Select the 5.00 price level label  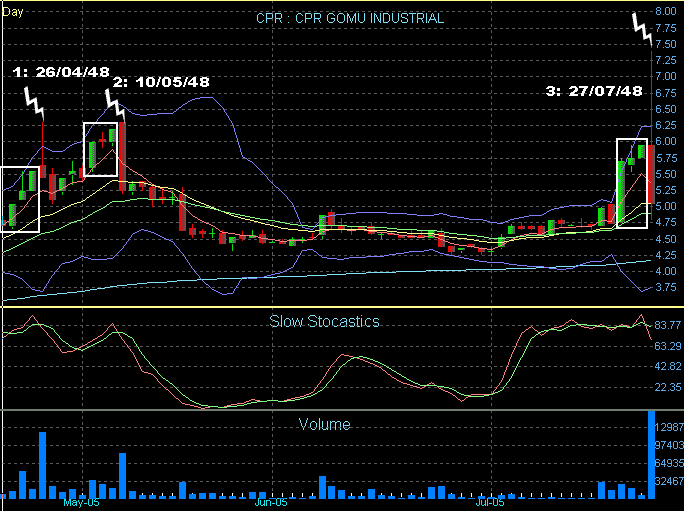[x=666, y=206]
